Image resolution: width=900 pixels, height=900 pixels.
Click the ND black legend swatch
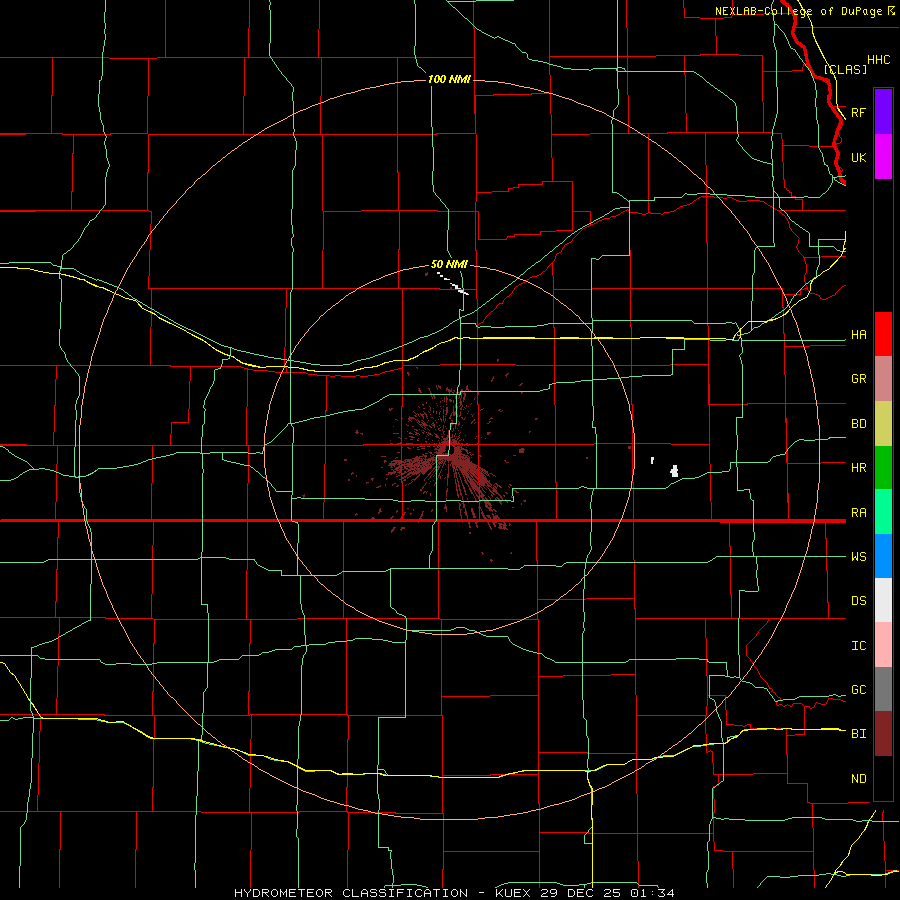883,778
